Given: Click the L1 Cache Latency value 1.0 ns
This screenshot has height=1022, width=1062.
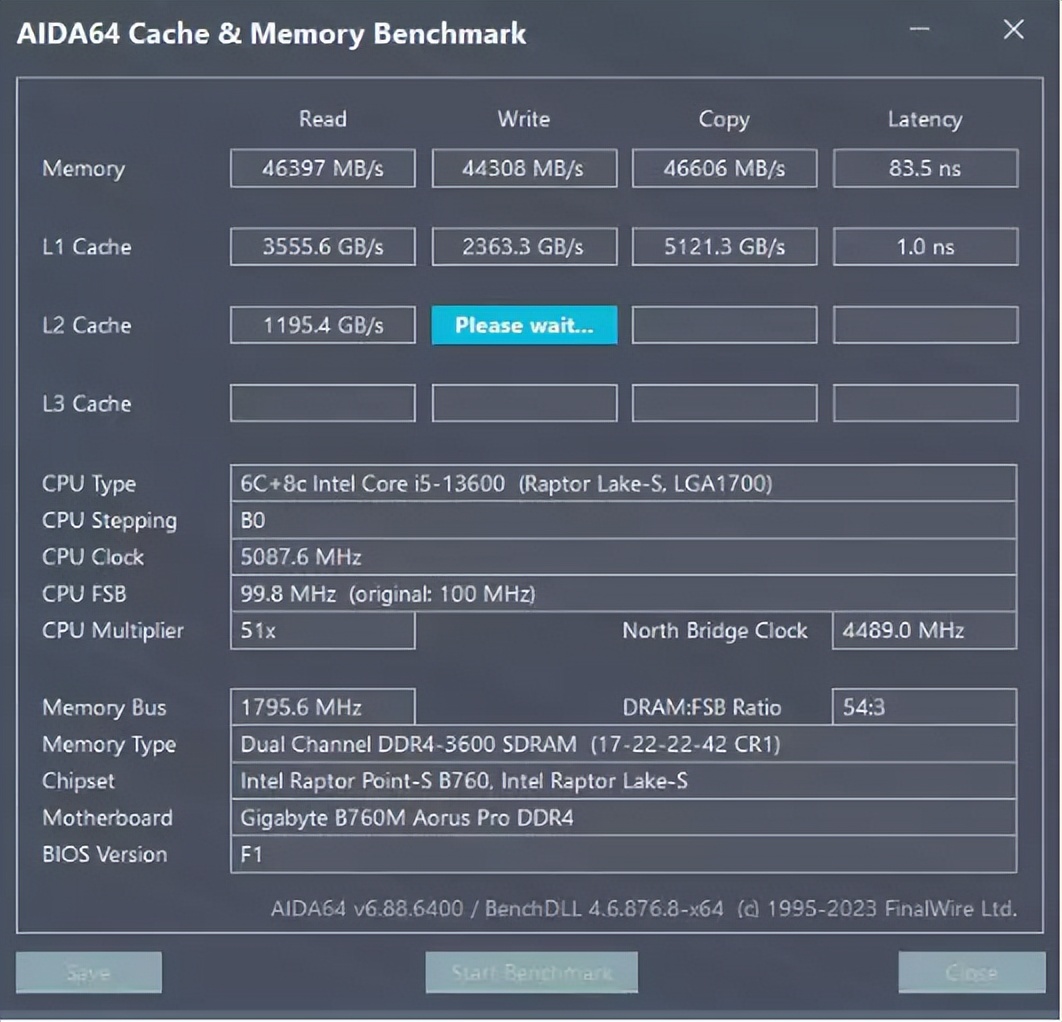Looking at the screenshot, I should click(923, 246).
